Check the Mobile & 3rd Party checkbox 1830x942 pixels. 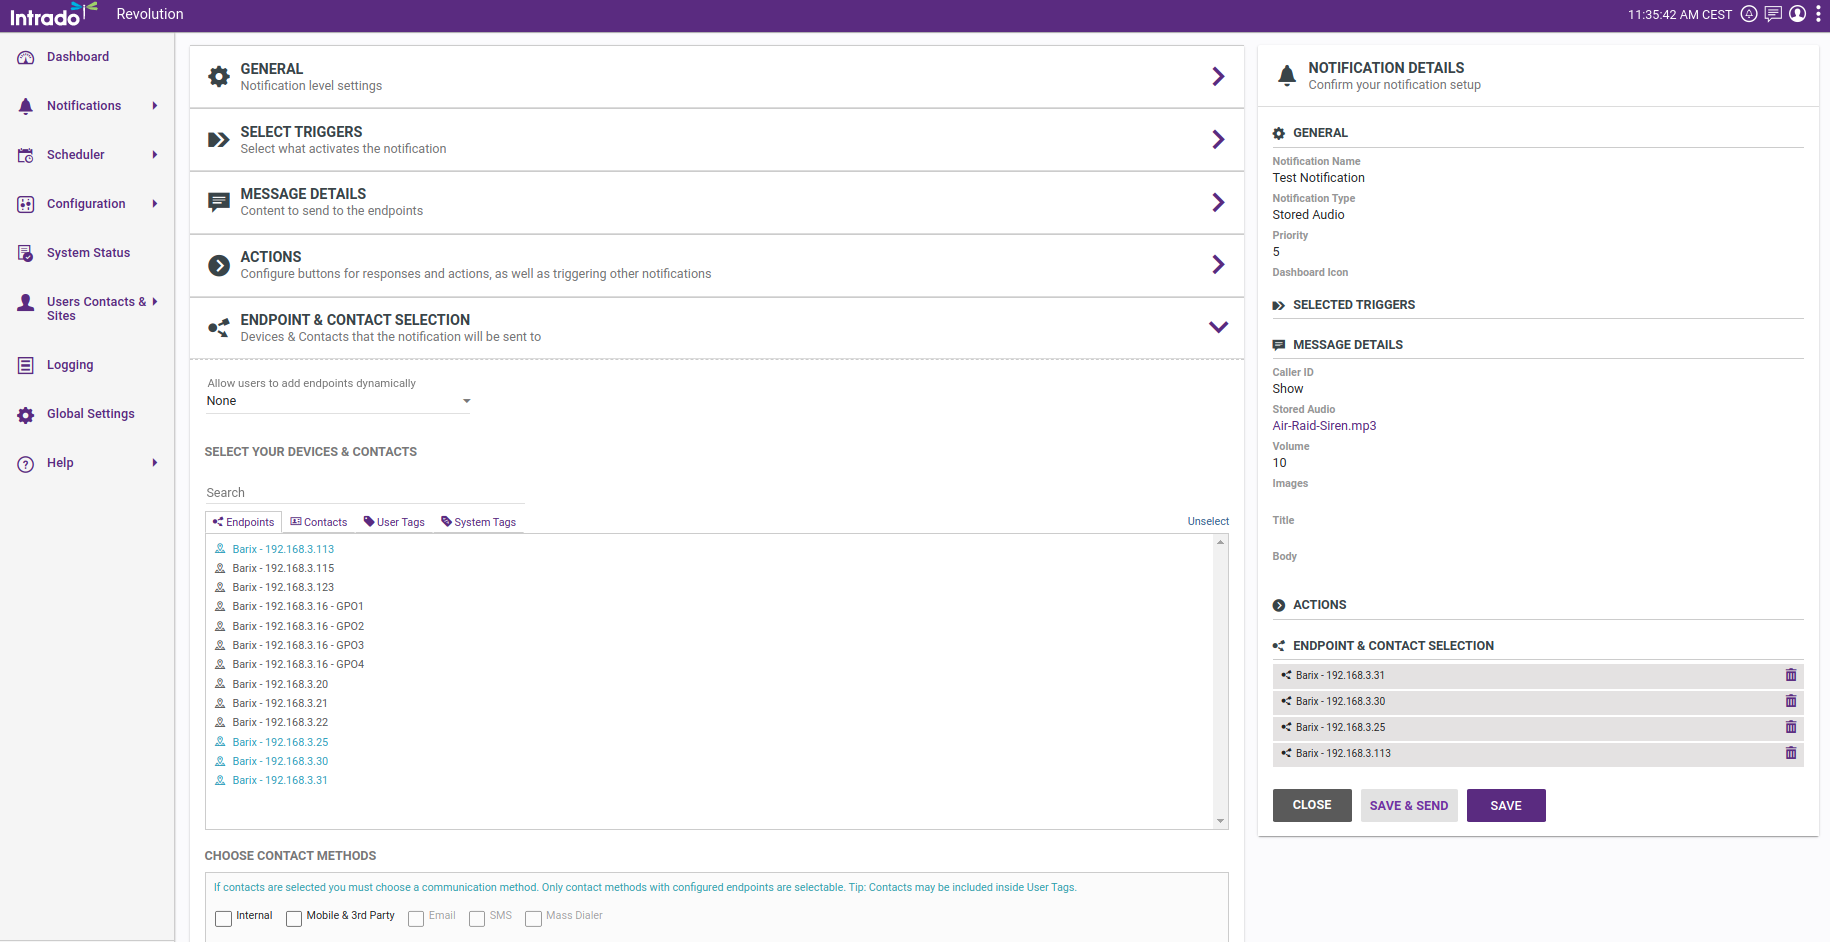[x=294, y=918]
